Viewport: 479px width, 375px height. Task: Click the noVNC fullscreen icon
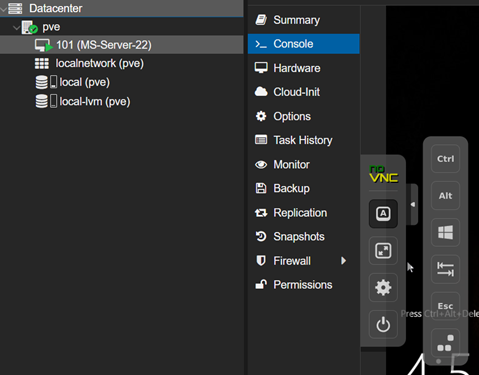[383, 251]
